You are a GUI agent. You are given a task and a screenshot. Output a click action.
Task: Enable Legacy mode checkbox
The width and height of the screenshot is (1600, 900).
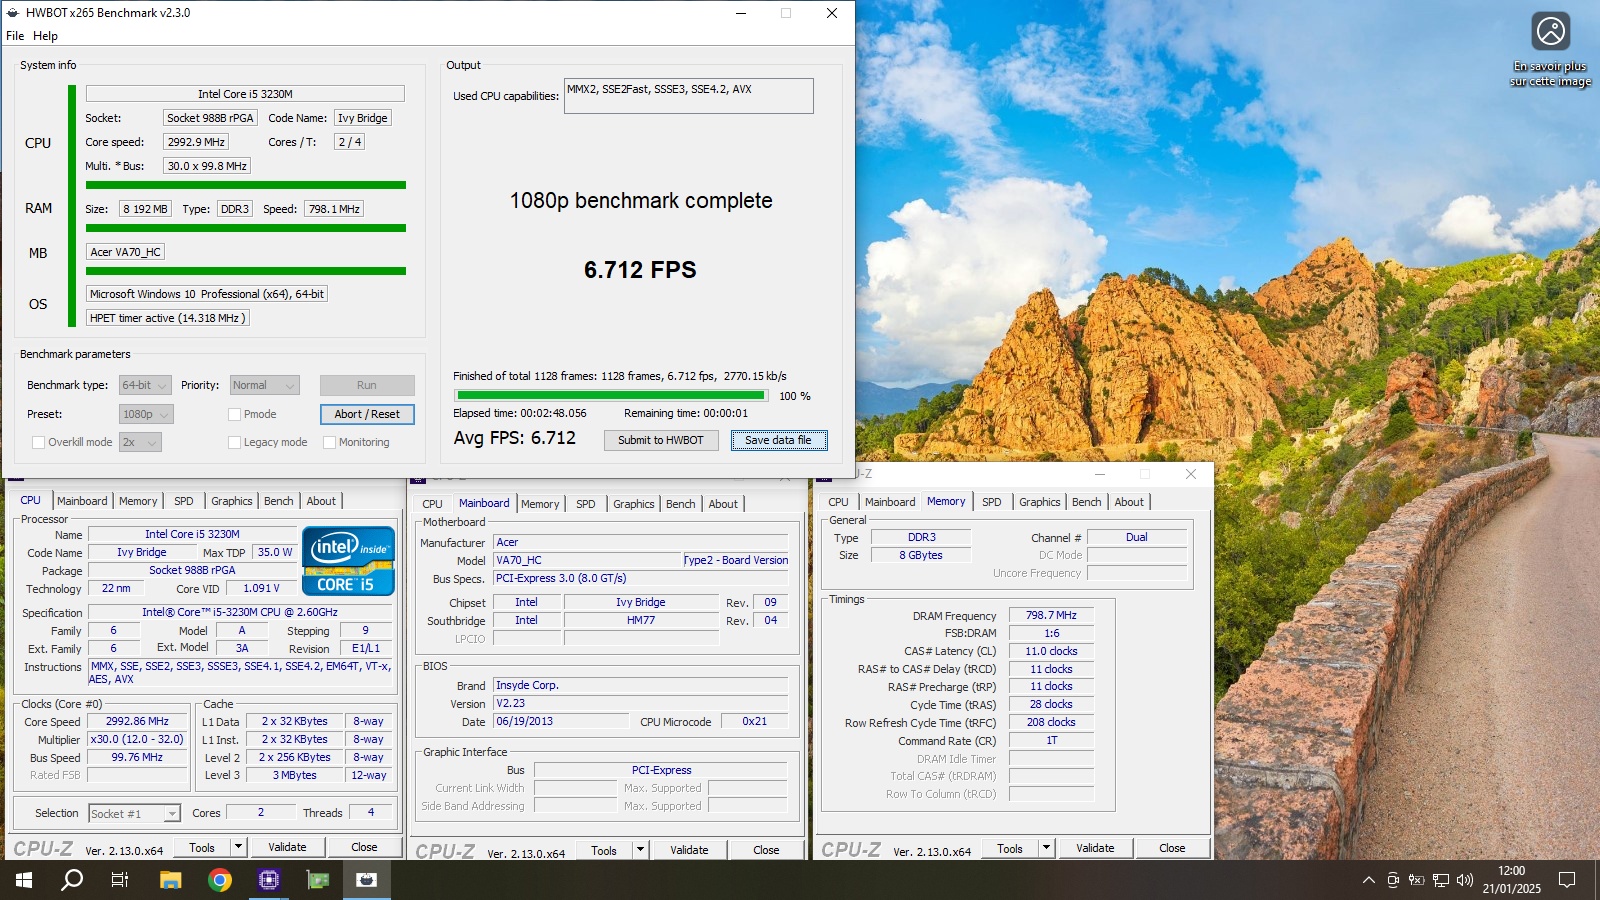234,442
